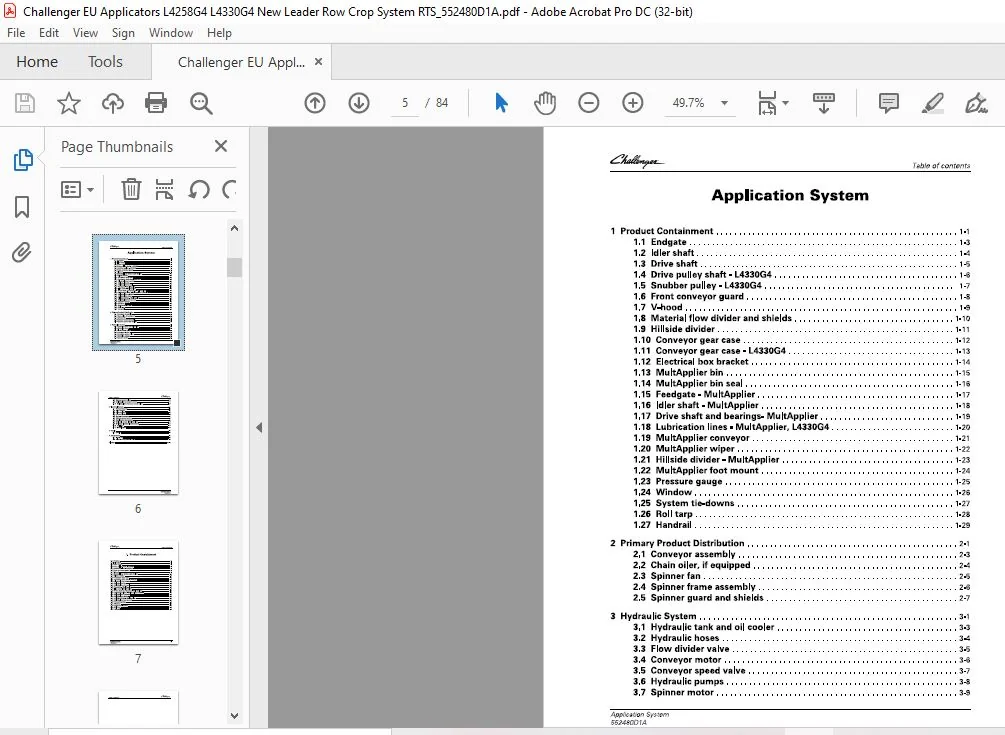Screen dimensions: 1005x735
Task: Switch to the Tools tab
Action: click(105, 62)
